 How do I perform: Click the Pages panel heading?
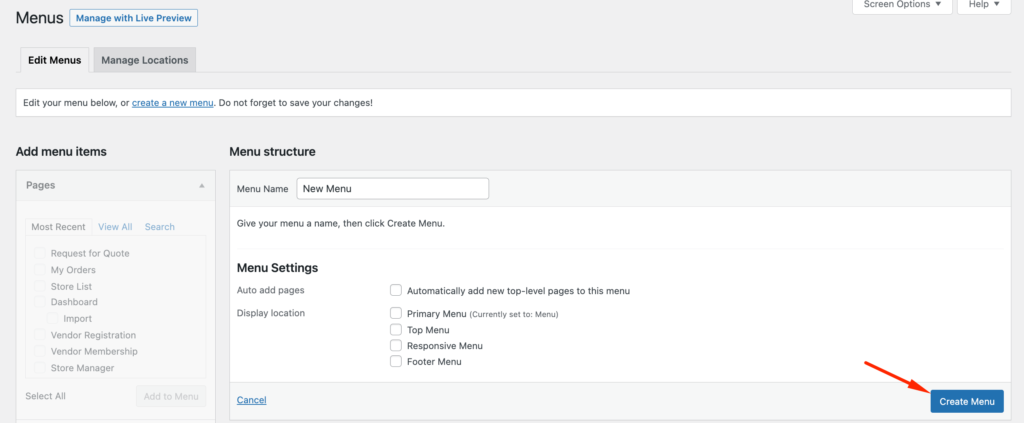[40, 185]
